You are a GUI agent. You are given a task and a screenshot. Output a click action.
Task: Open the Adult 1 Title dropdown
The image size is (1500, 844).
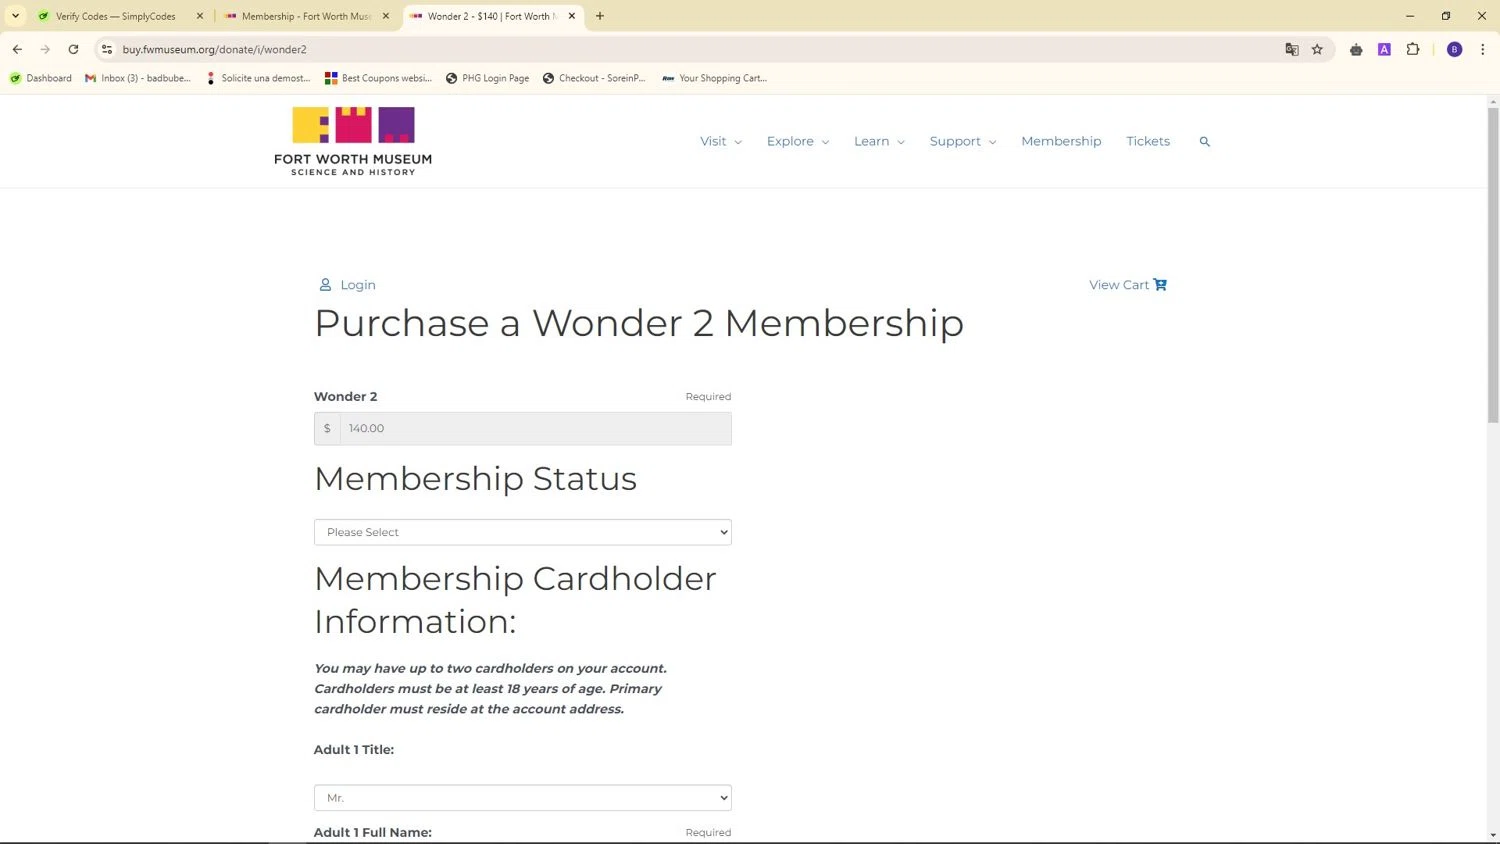pyautogui.click(x=523, y=798)
